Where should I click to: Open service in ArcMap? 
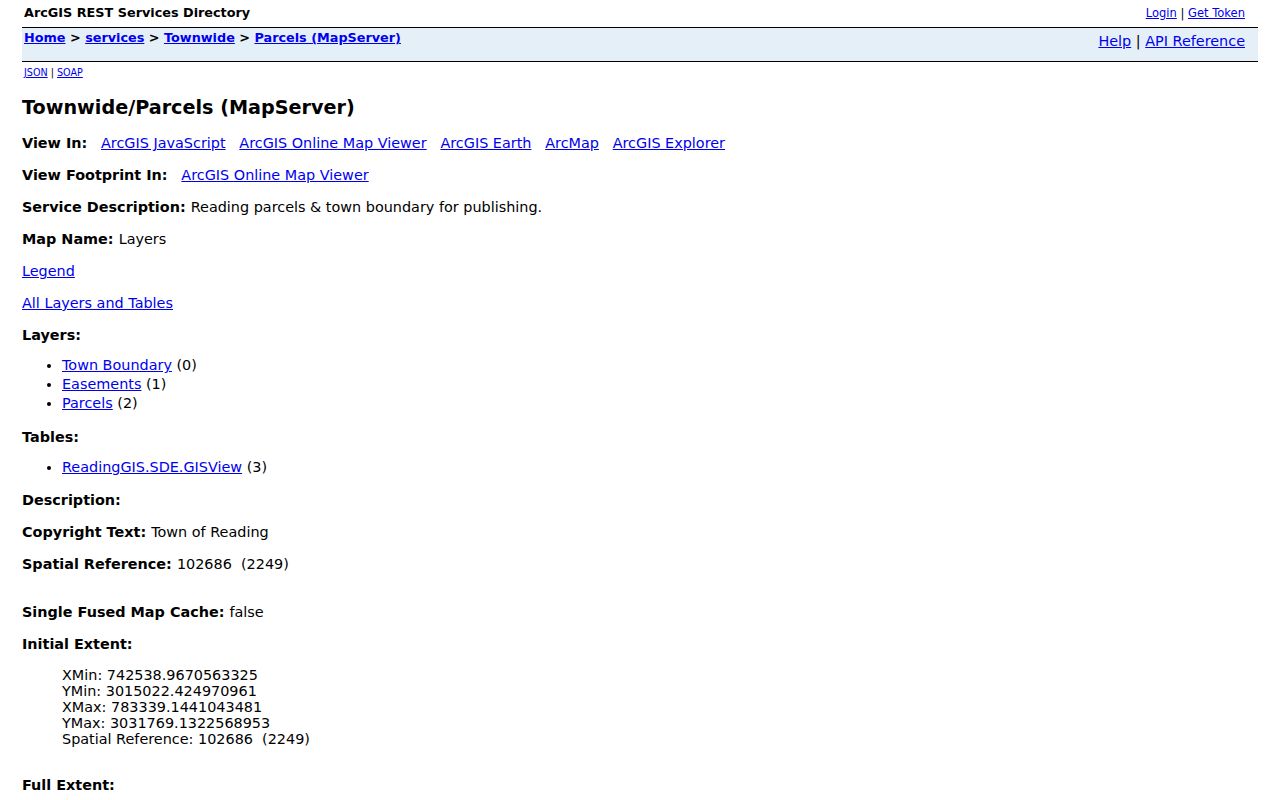[x=572, y=143]
